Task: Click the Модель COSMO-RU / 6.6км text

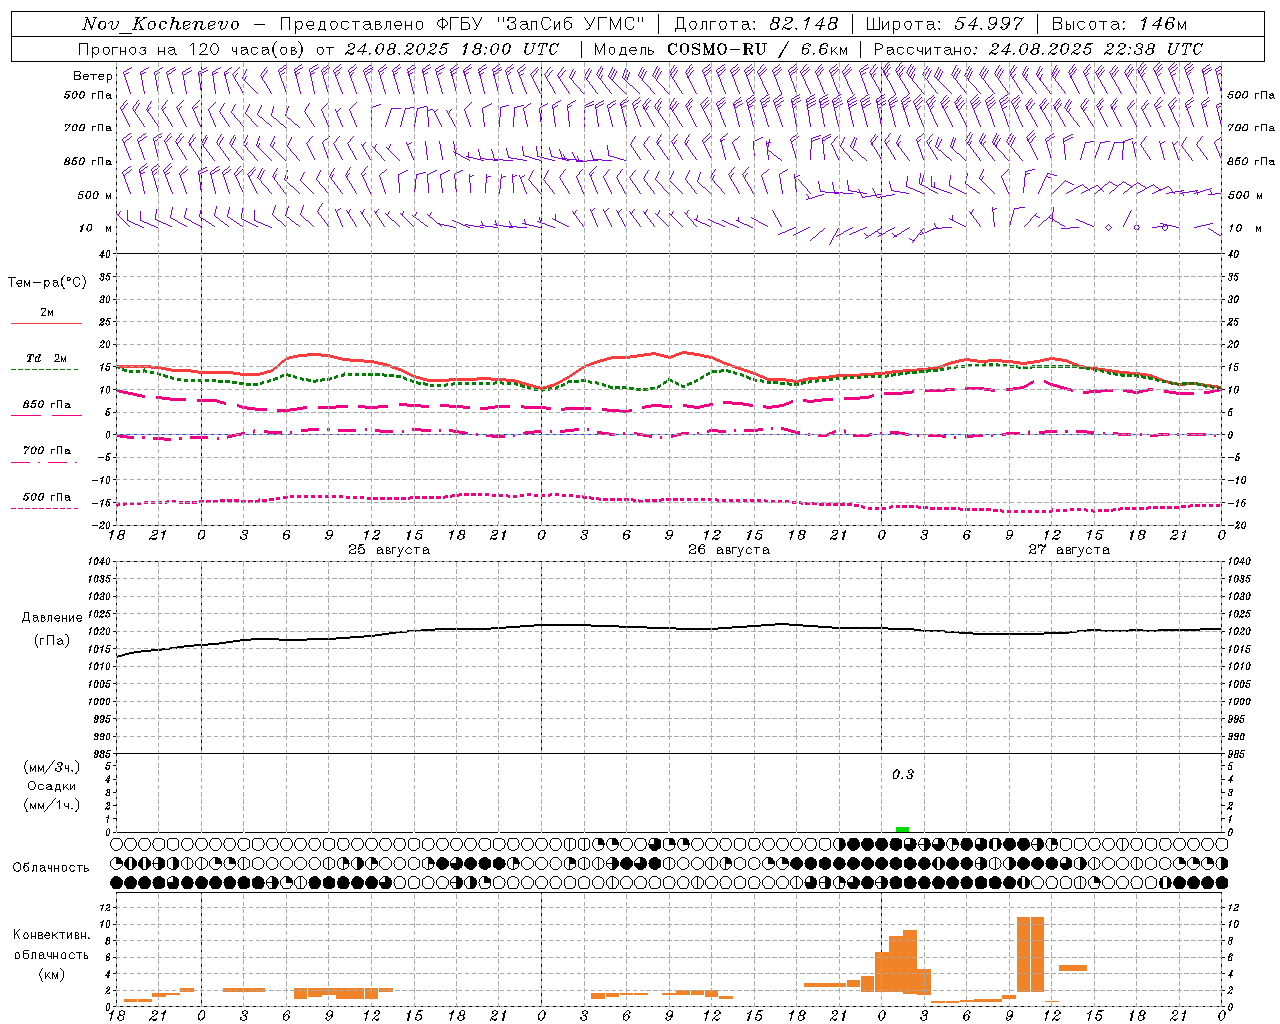Action: (x=721, y=49)
